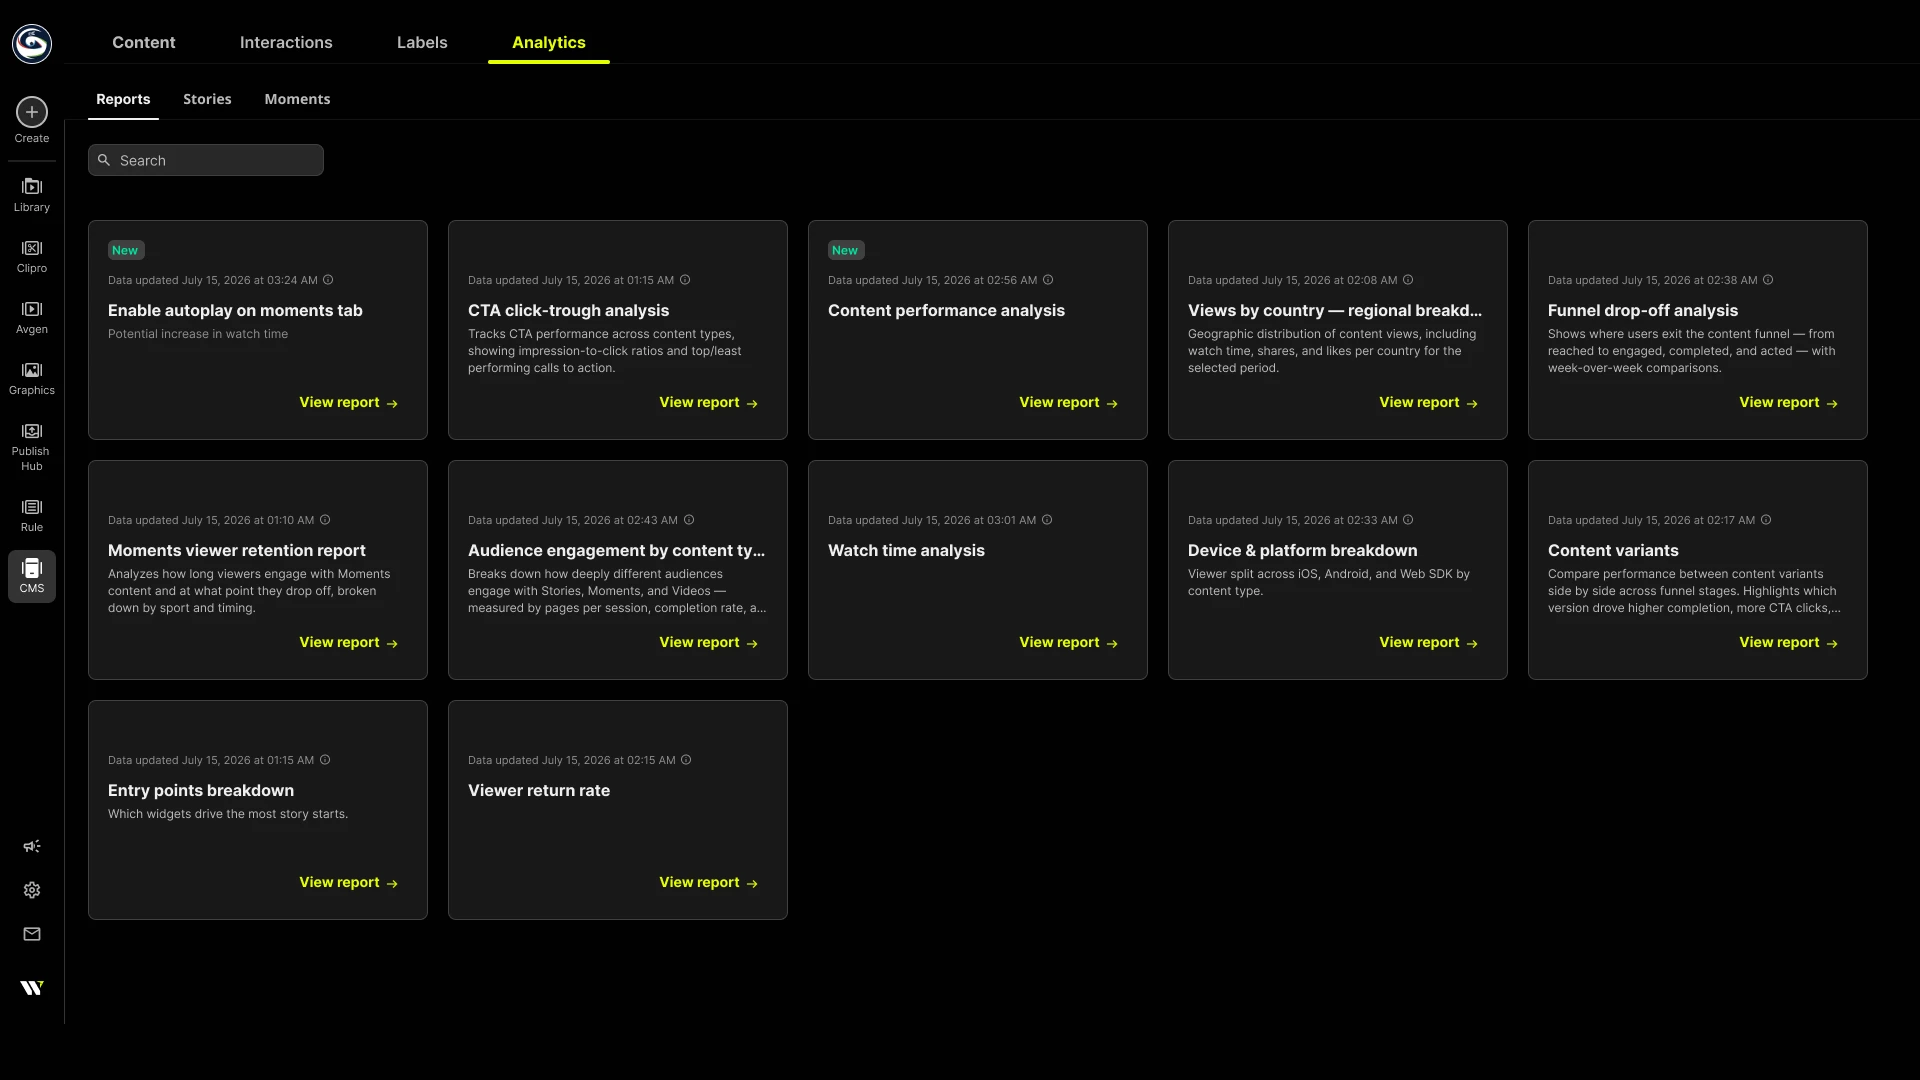Open the Publish Hub icon
The image size is (1920, 1080).
[32, 431]
